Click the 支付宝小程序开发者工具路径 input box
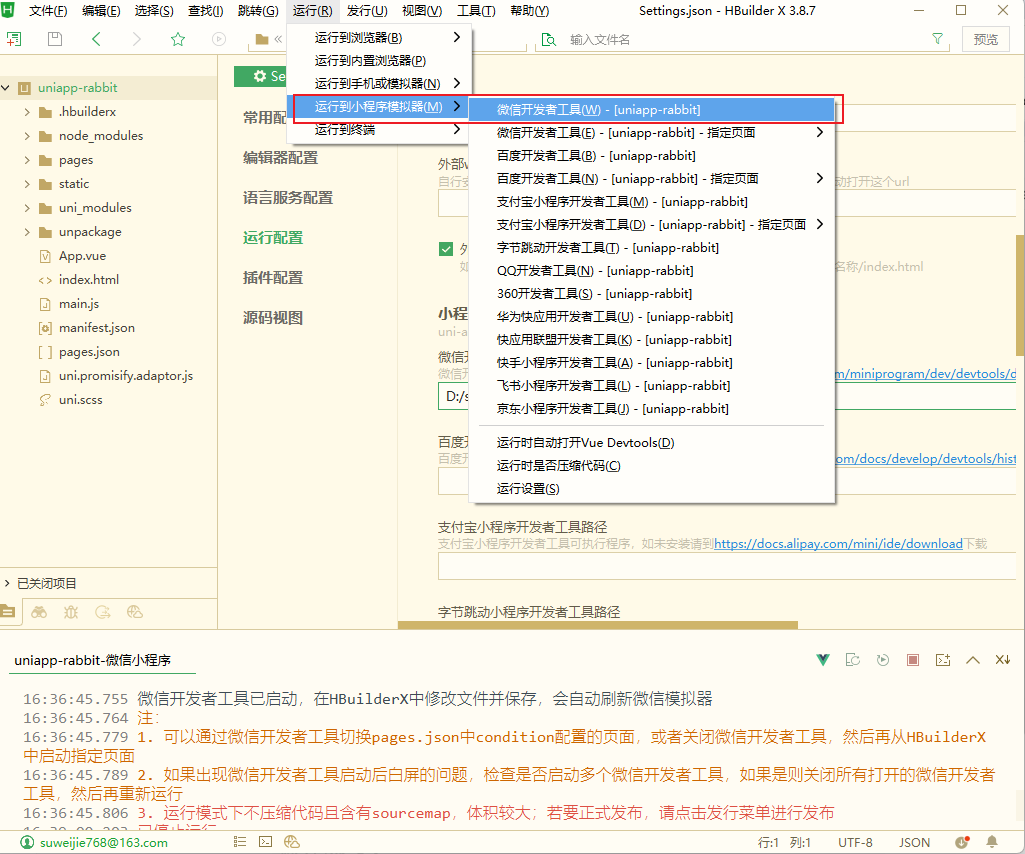 click(x=726, y=566)
